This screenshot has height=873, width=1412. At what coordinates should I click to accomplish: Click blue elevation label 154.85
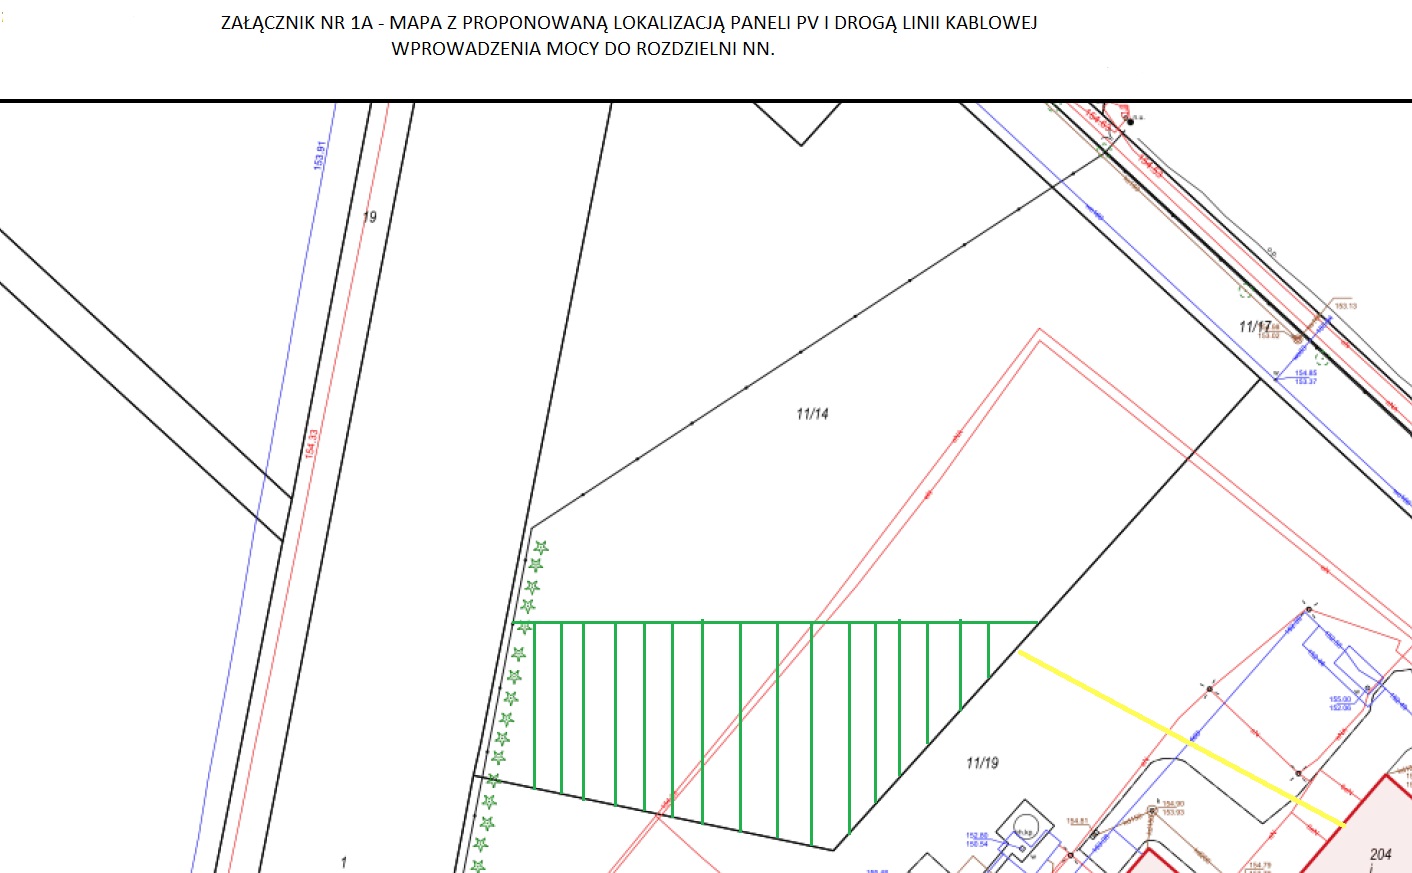coord(1305,373)
